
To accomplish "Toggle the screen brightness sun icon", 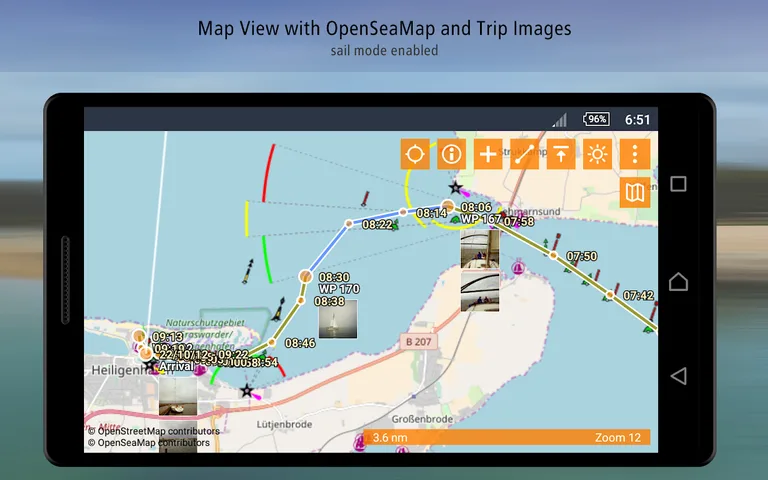I will pos(598,154).
